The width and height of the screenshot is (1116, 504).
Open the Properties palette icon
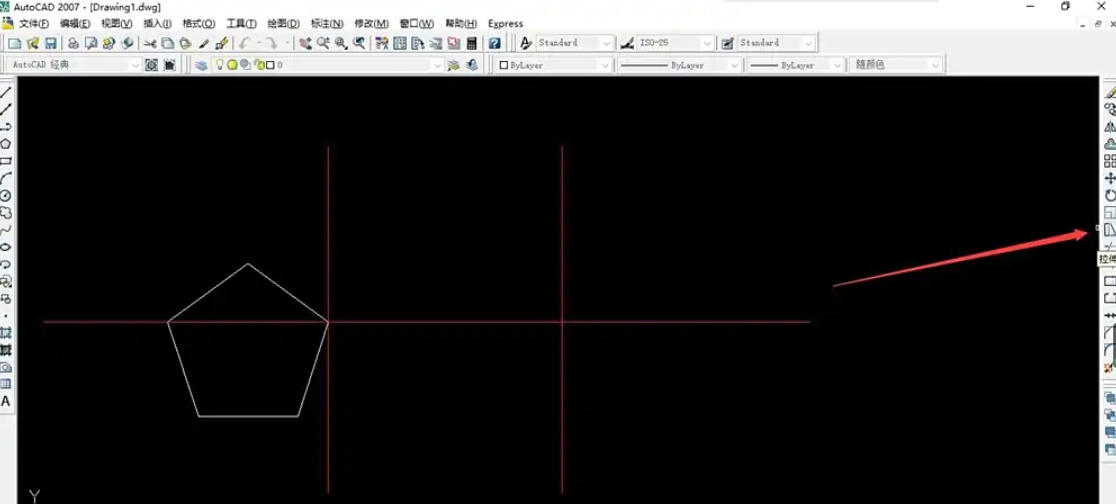click(x=382, y=43)
